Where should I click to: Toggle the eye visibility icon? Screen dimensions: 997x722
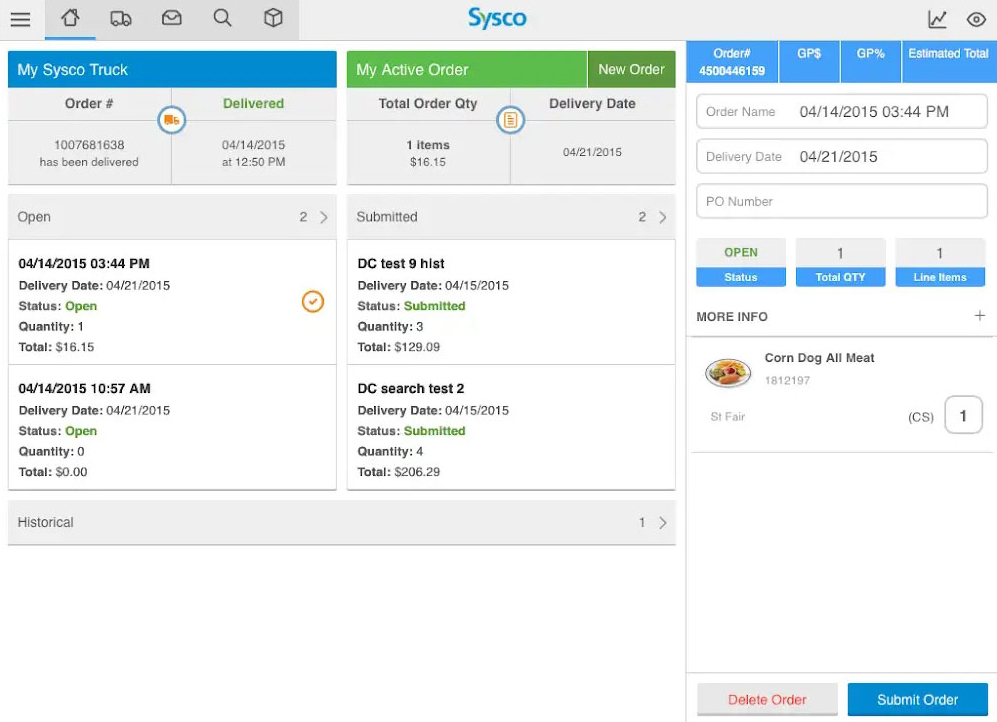(x=976, y=20)
